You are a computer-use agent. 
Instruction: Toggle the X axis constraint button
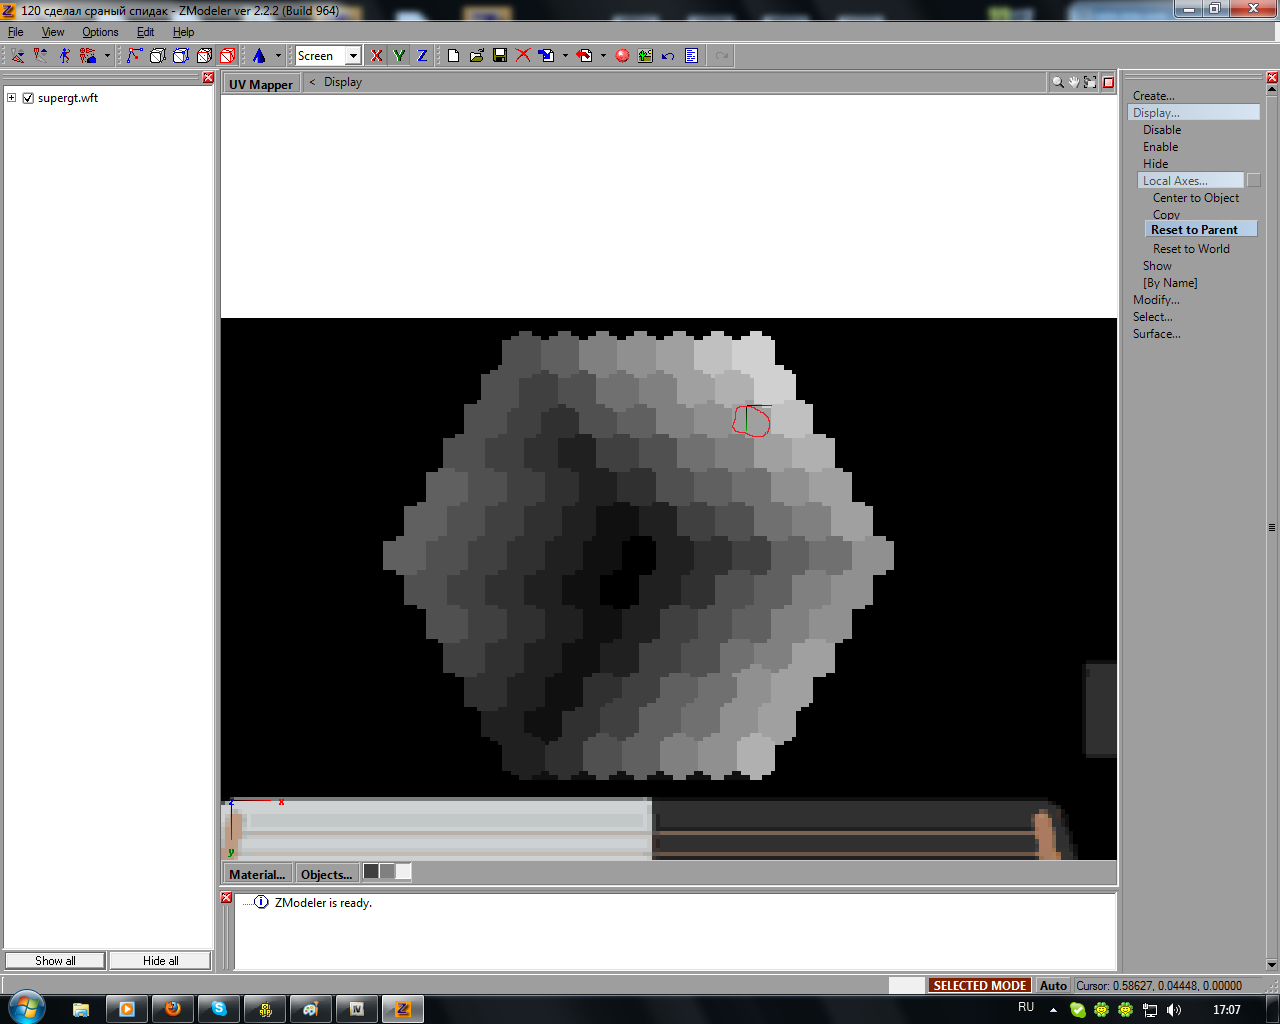[376, 56]
